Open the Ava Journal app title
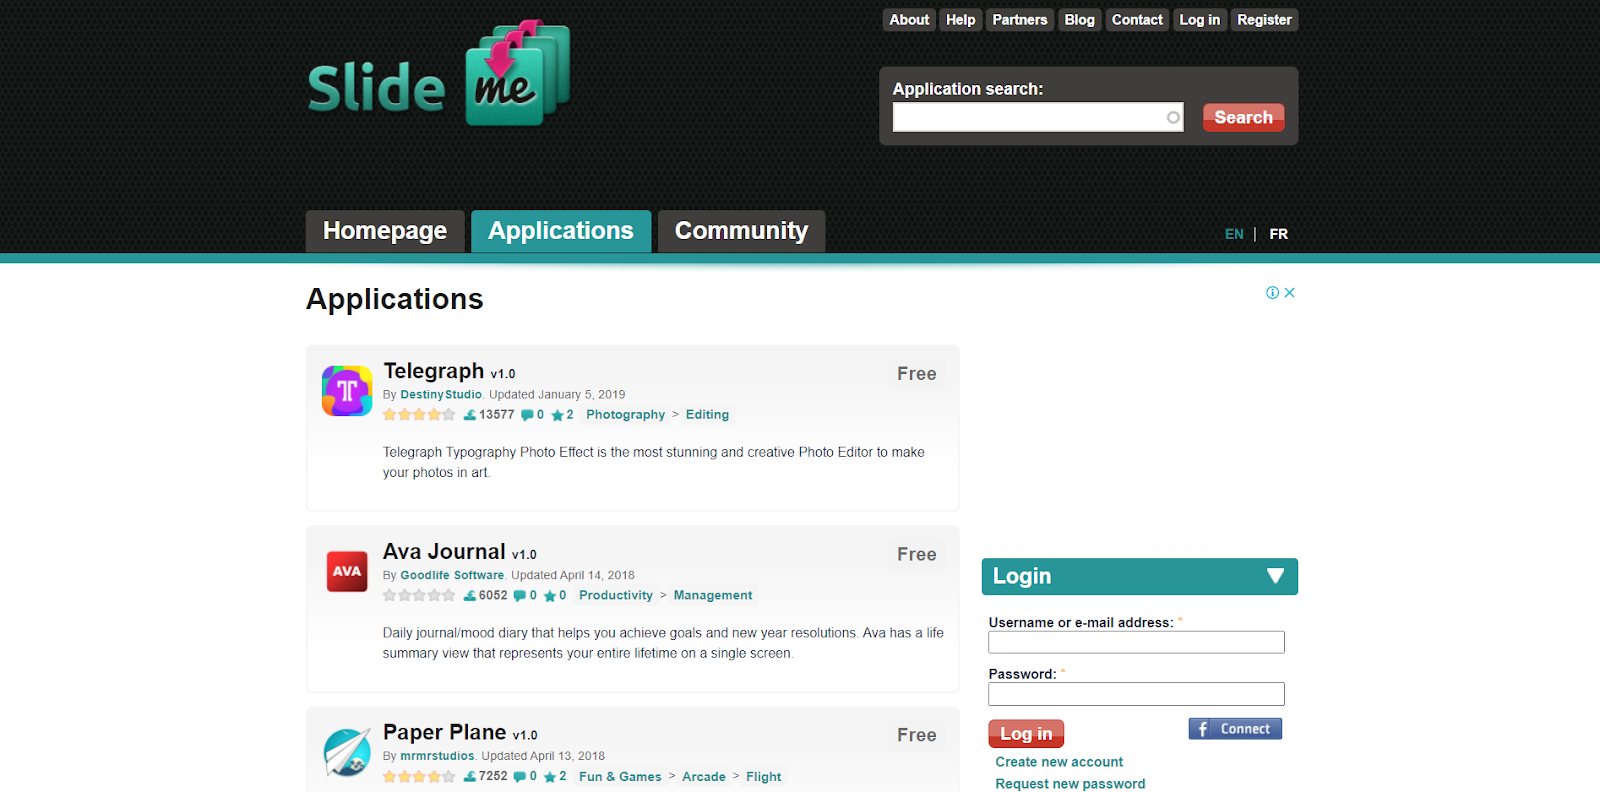The height and width of the screenshot is (792, 1600). coord(444,552)
